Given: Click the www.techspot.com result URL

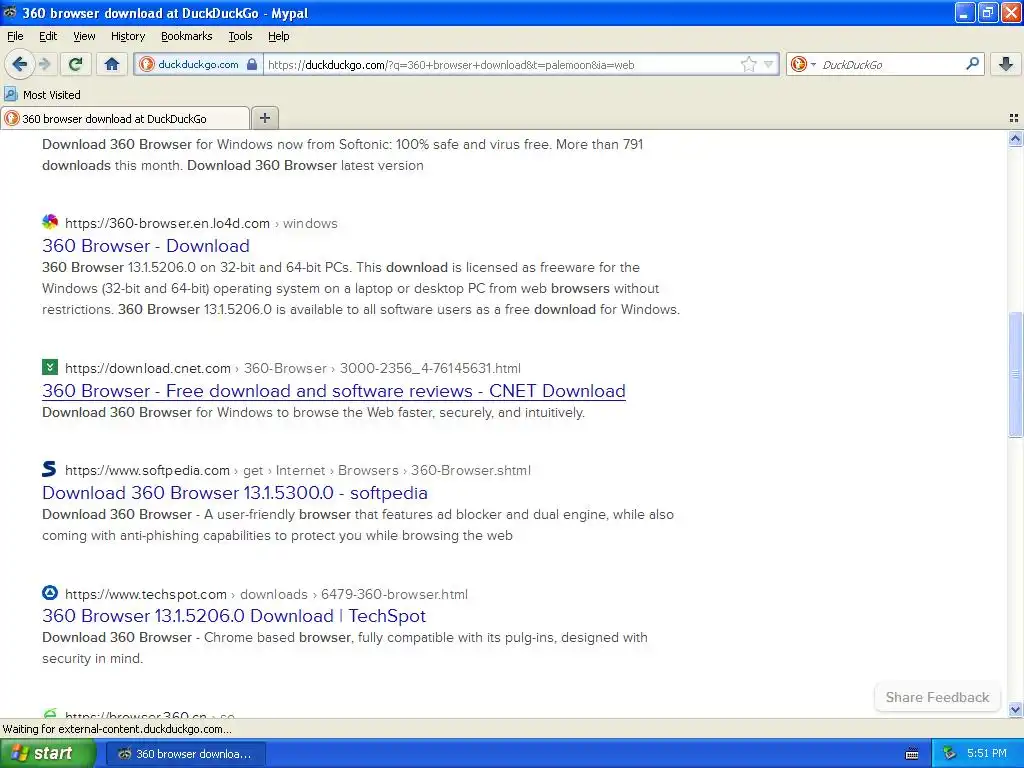Looking at the screenshot, I should click(x=266, y=594).
